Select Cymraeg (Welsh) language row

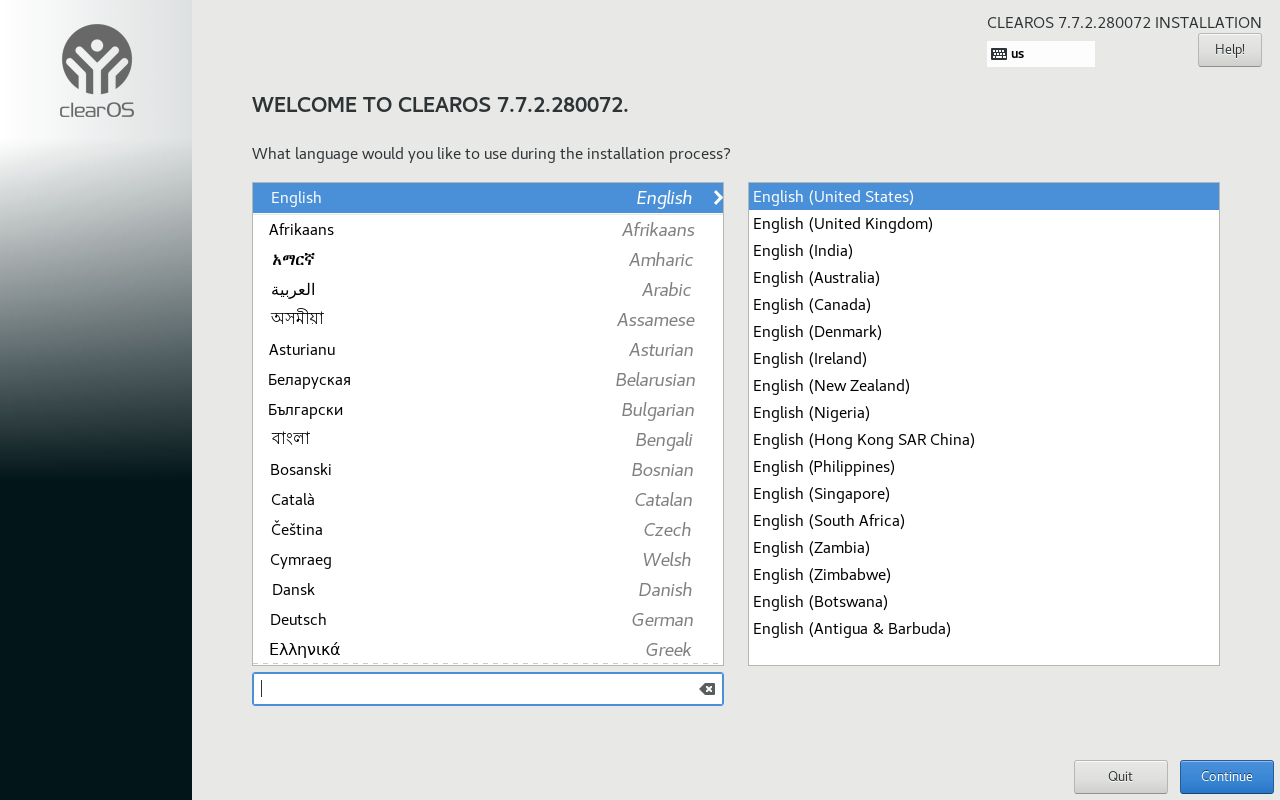488,560
